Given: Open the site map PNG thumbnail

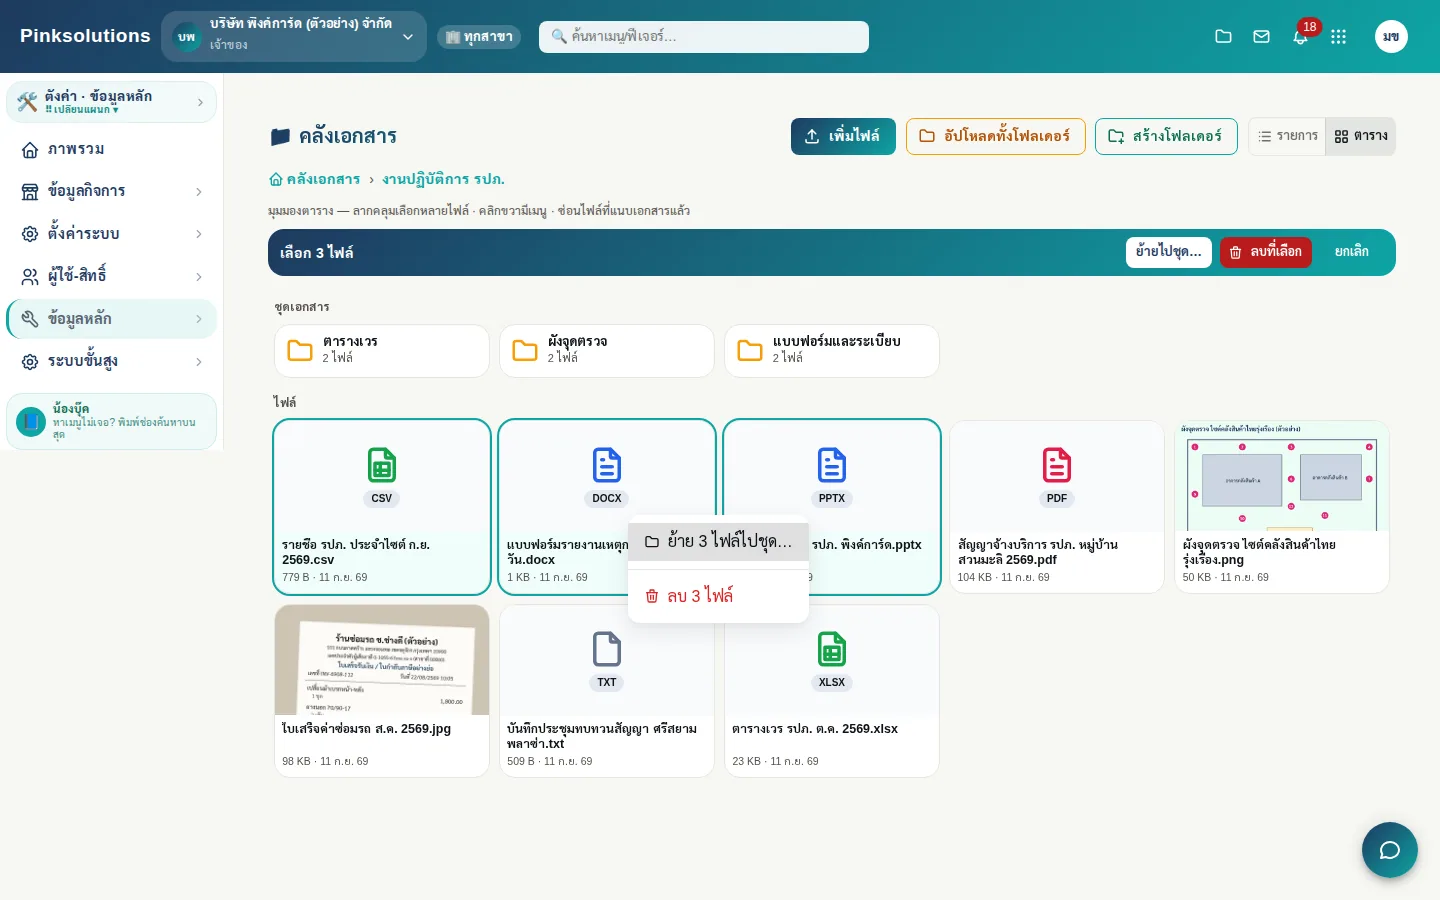Looking at the screenshot, I should (x=1282, y=476).
